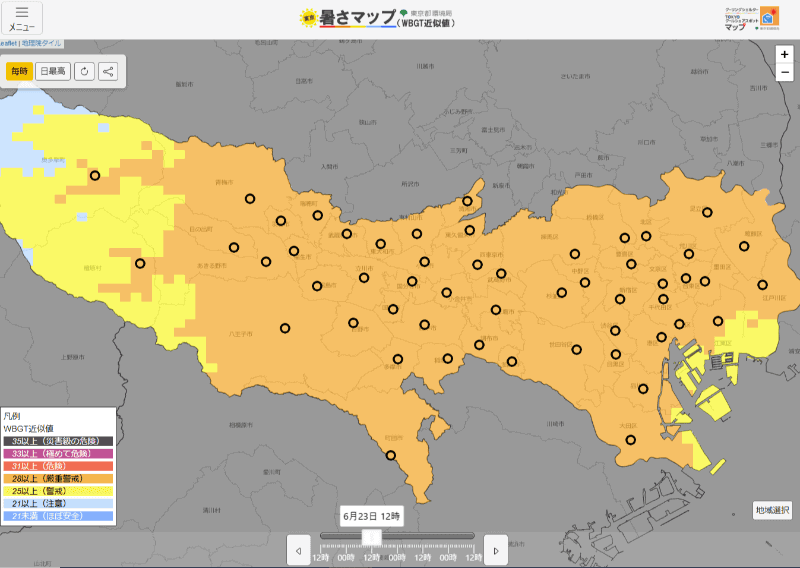Click the 6月23日 12時 time label
800x568 pixels.
coord(371,516)
